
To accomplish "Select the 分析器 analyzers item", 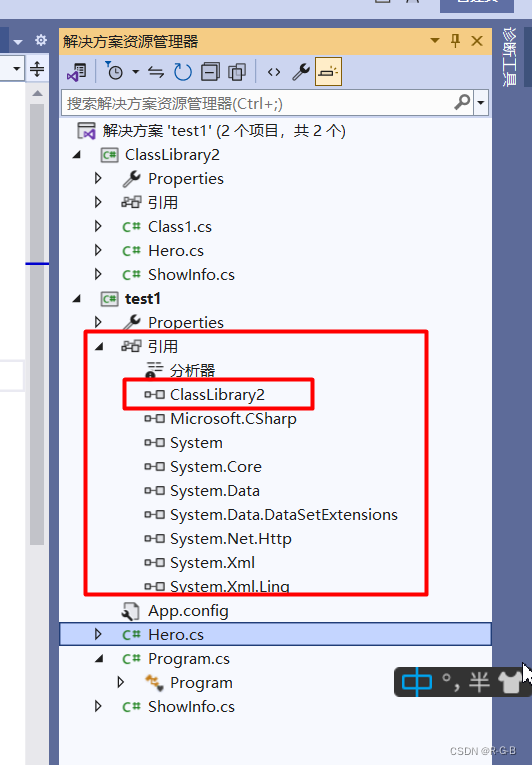I will (x=192, y=370).
